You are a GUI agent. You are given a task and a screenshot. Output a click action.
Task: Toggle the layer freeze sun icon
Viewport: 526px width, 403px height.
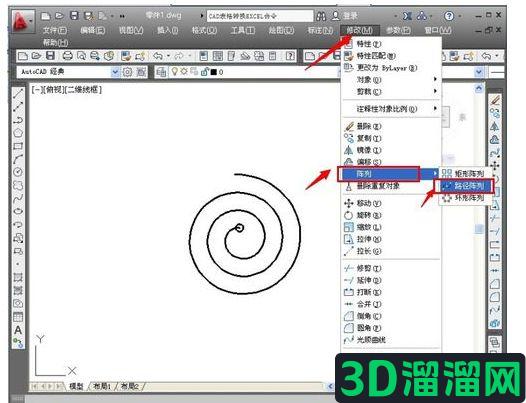pyautogui.click(x=184, y=71)
